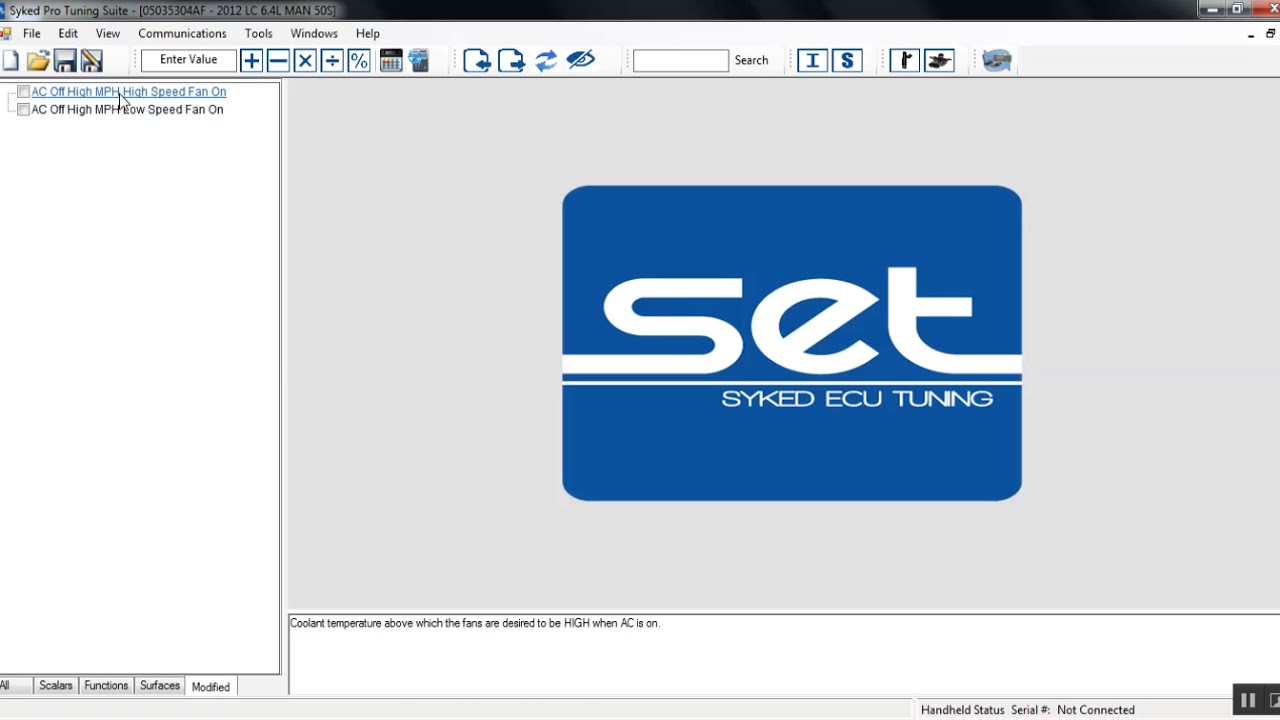This screenshot has width=1280, height=720.
Task: Click the plus (add) toolbar button
Action: coord(251,61)
